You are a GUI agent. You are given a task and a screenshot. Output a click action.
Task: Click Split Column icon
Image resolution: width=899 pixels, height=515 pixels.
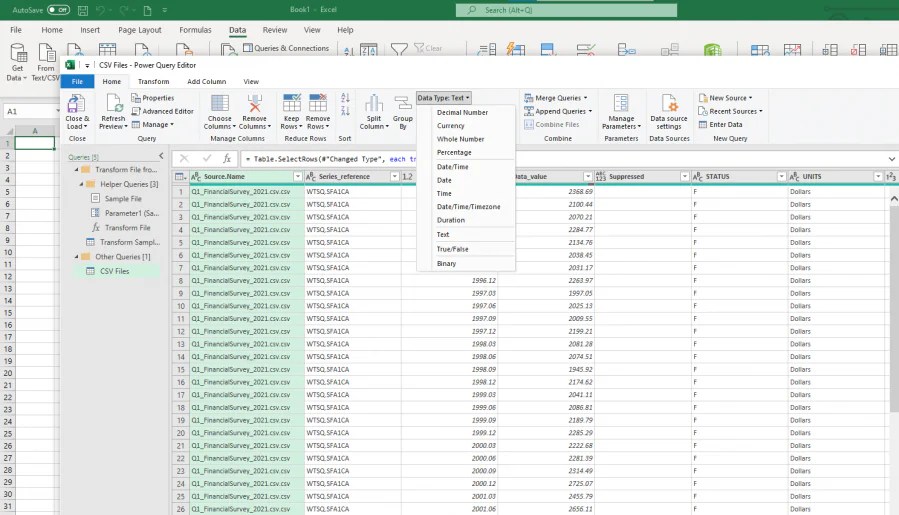[x=374, y=103]
